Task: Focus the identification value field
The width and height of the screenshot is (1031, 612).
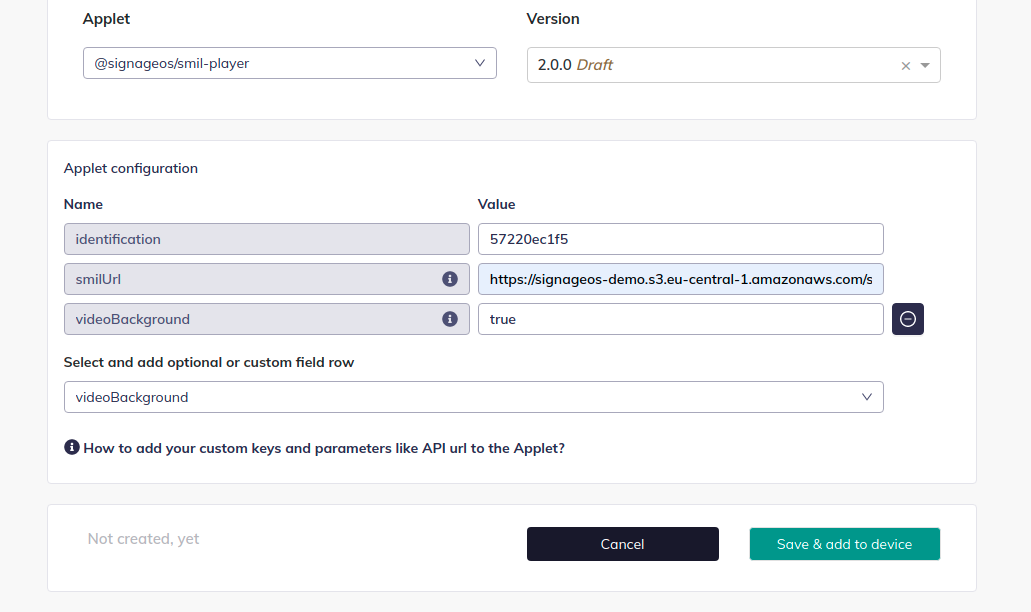Action: click(x=680, y=239)
